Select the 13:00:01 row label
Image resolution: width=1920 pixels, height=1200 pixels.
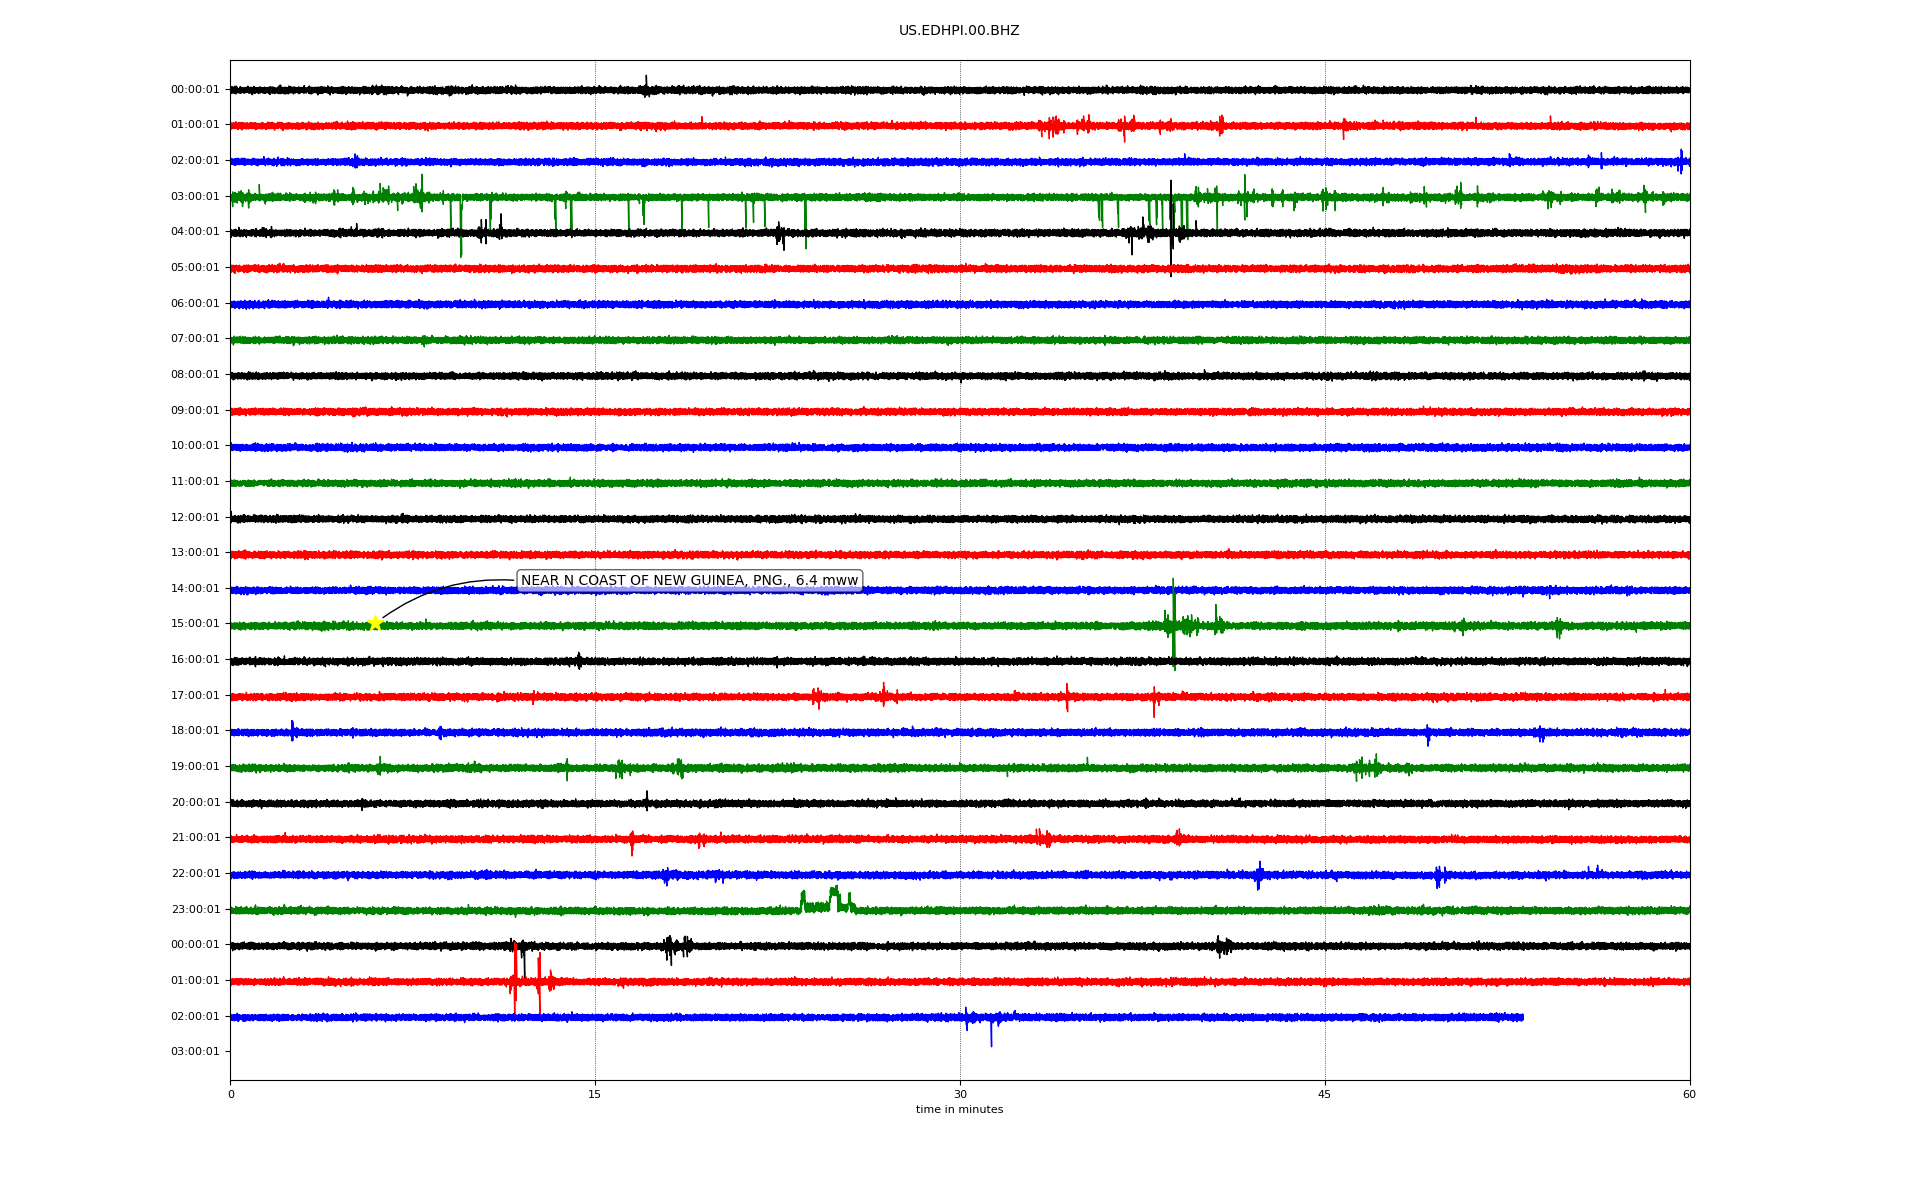tap(195, 553)
